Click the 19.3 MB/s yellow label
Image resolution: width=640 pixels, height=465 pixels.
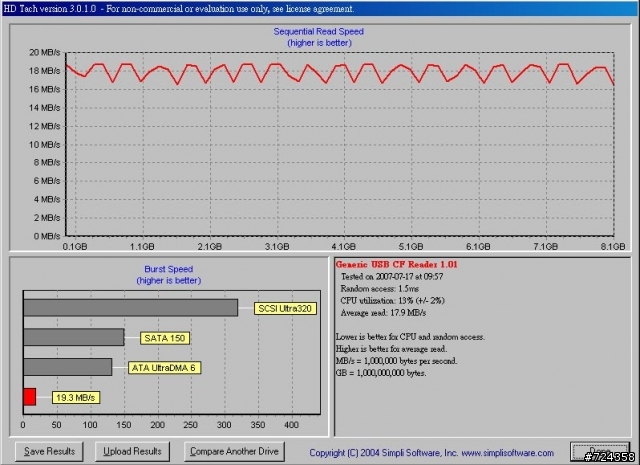[76, 397]
